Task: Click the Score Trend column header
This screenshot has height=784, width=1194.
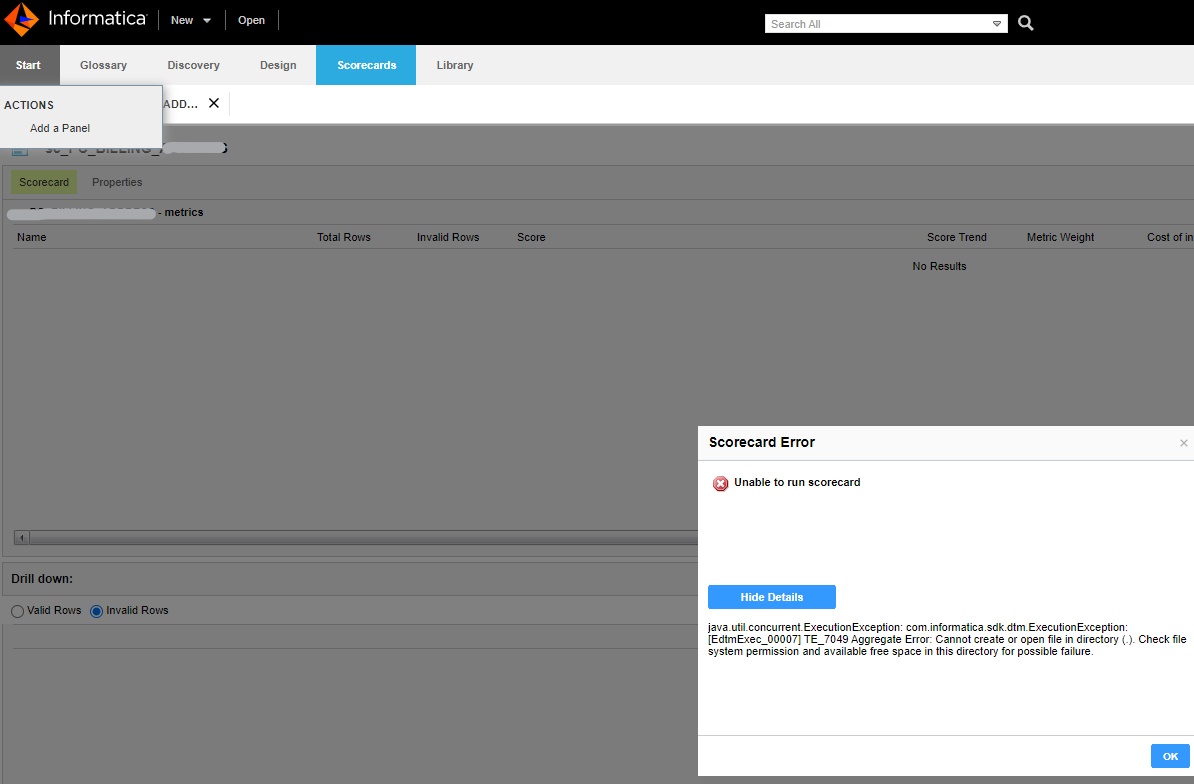Action: coord(956,237)
